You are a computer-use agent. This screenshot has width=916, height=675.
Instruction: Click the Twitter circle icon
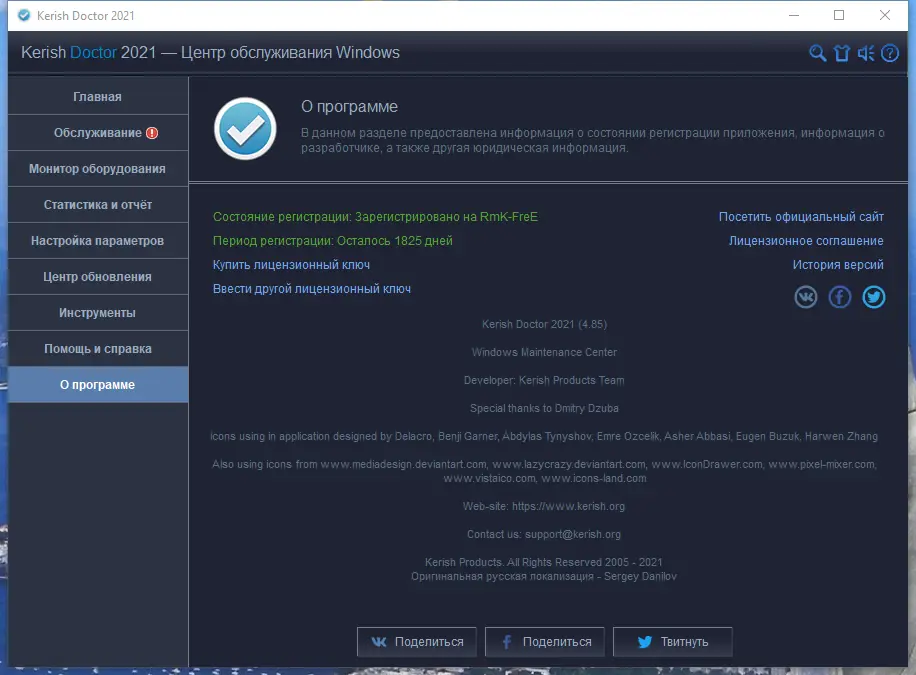874,296
